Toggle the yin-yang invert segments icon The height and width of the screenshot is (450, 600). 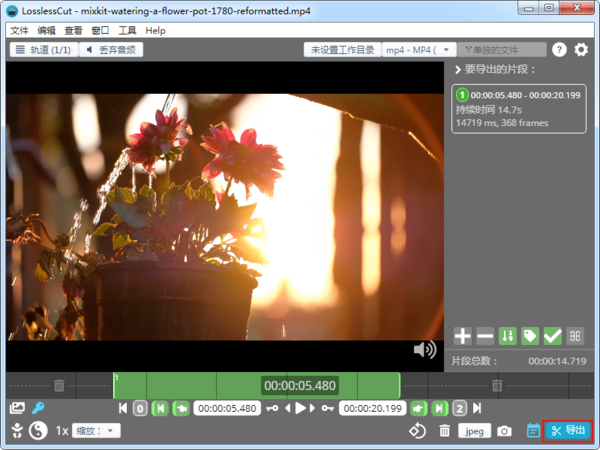(38, 431)
